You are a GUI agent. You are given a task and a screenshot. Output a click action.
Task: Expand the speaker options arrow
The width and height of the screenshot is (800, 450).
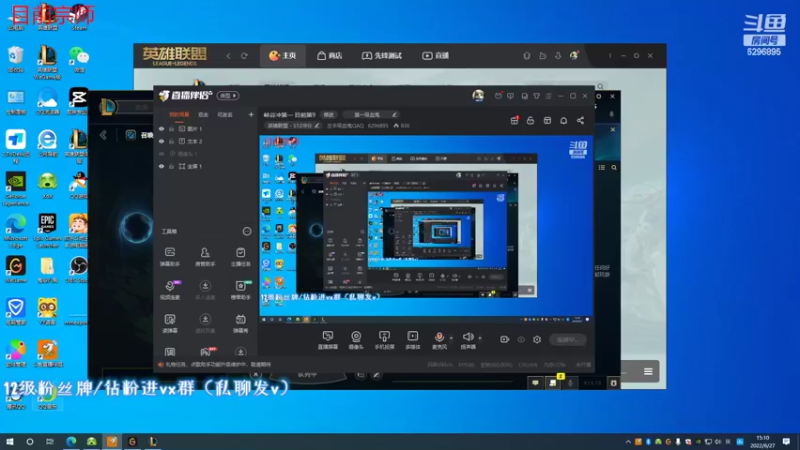(x=480, y=338)
